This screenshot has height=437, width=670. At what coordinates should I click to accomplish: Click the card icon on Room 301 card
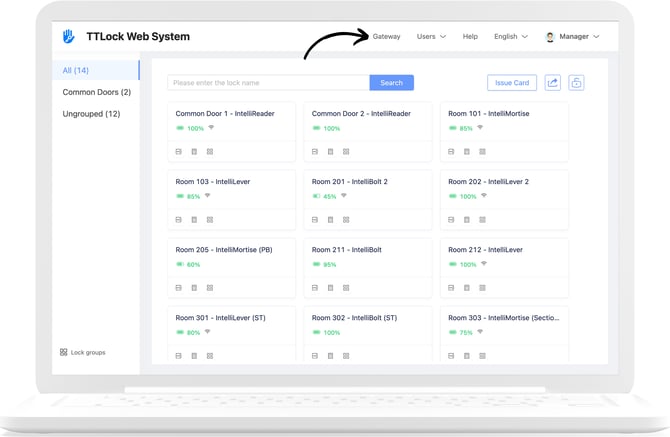click(179, 356)
